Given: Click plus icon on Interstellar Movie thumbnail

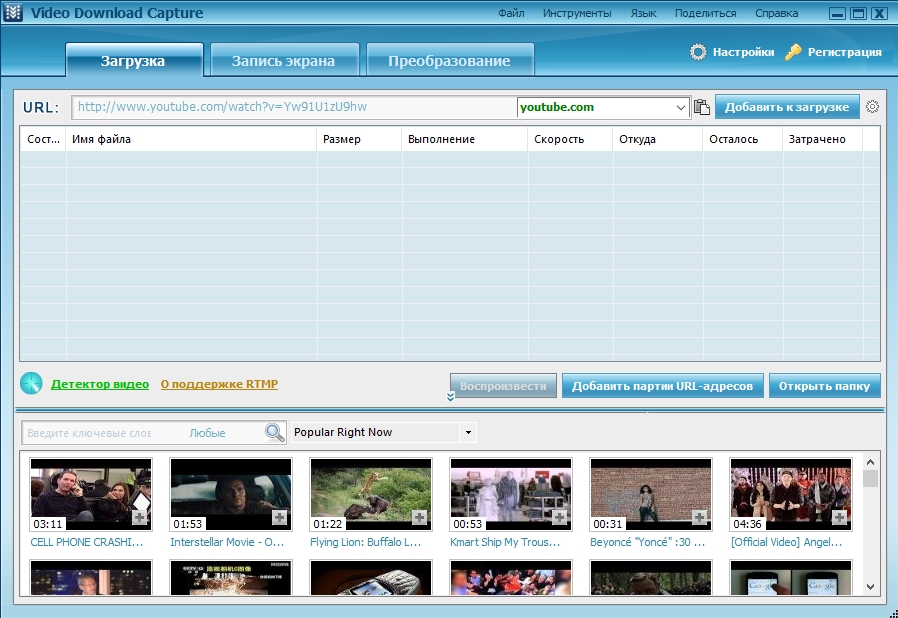Looking at the screenshot, I should tap(279, 518).
